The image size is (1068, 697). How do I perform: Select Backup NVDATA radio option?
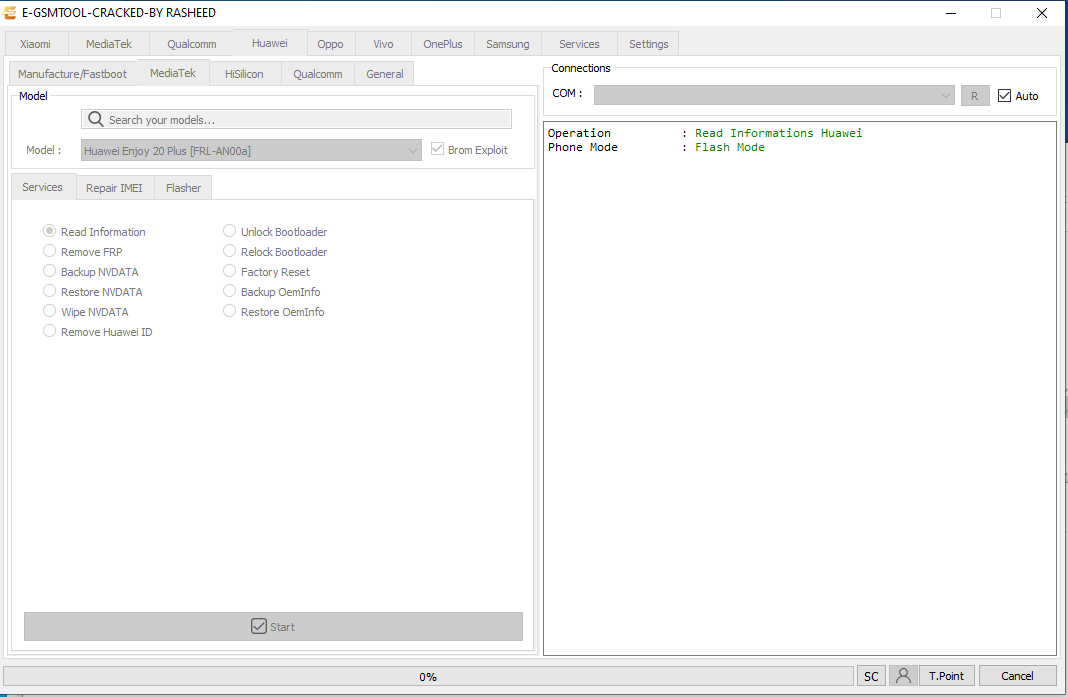[x=50, y=272]
